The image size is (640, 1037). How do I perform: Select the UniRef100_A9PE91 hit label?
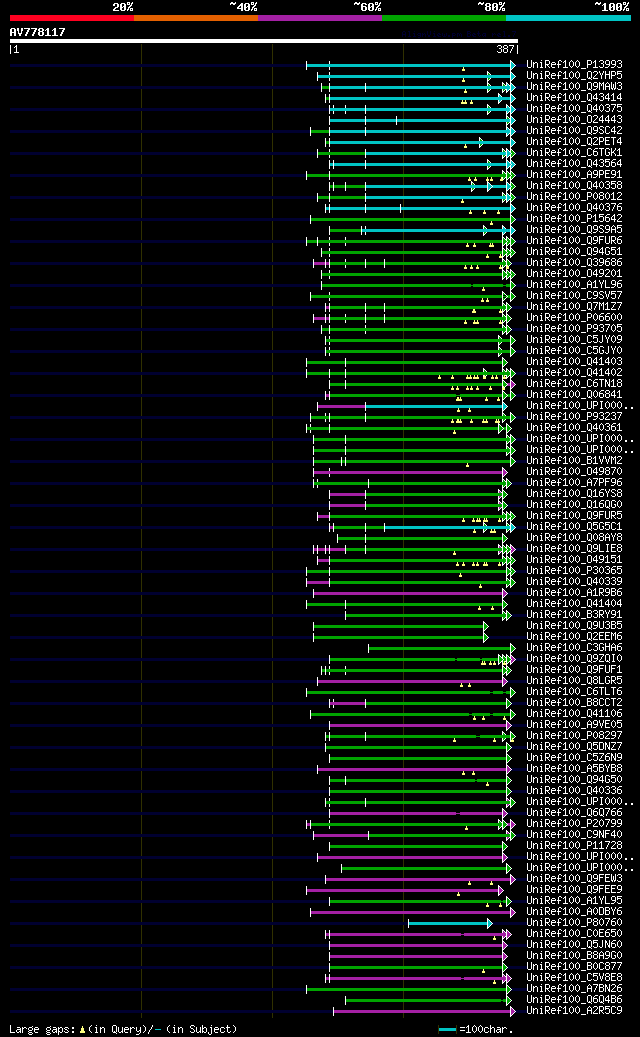(x=575, y=175)
